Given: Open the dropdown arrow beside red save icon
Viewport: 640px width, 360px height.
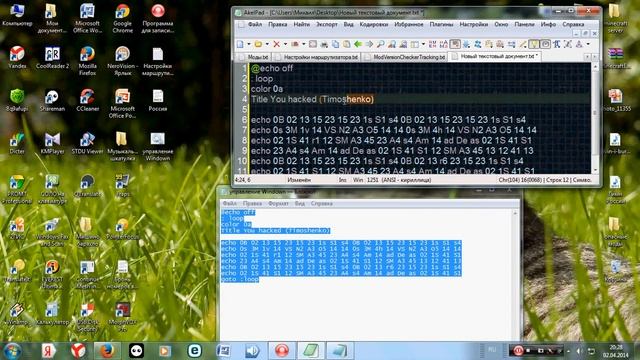Looking at the screenshot, I should pyautogui.click(x=303, y=44).
